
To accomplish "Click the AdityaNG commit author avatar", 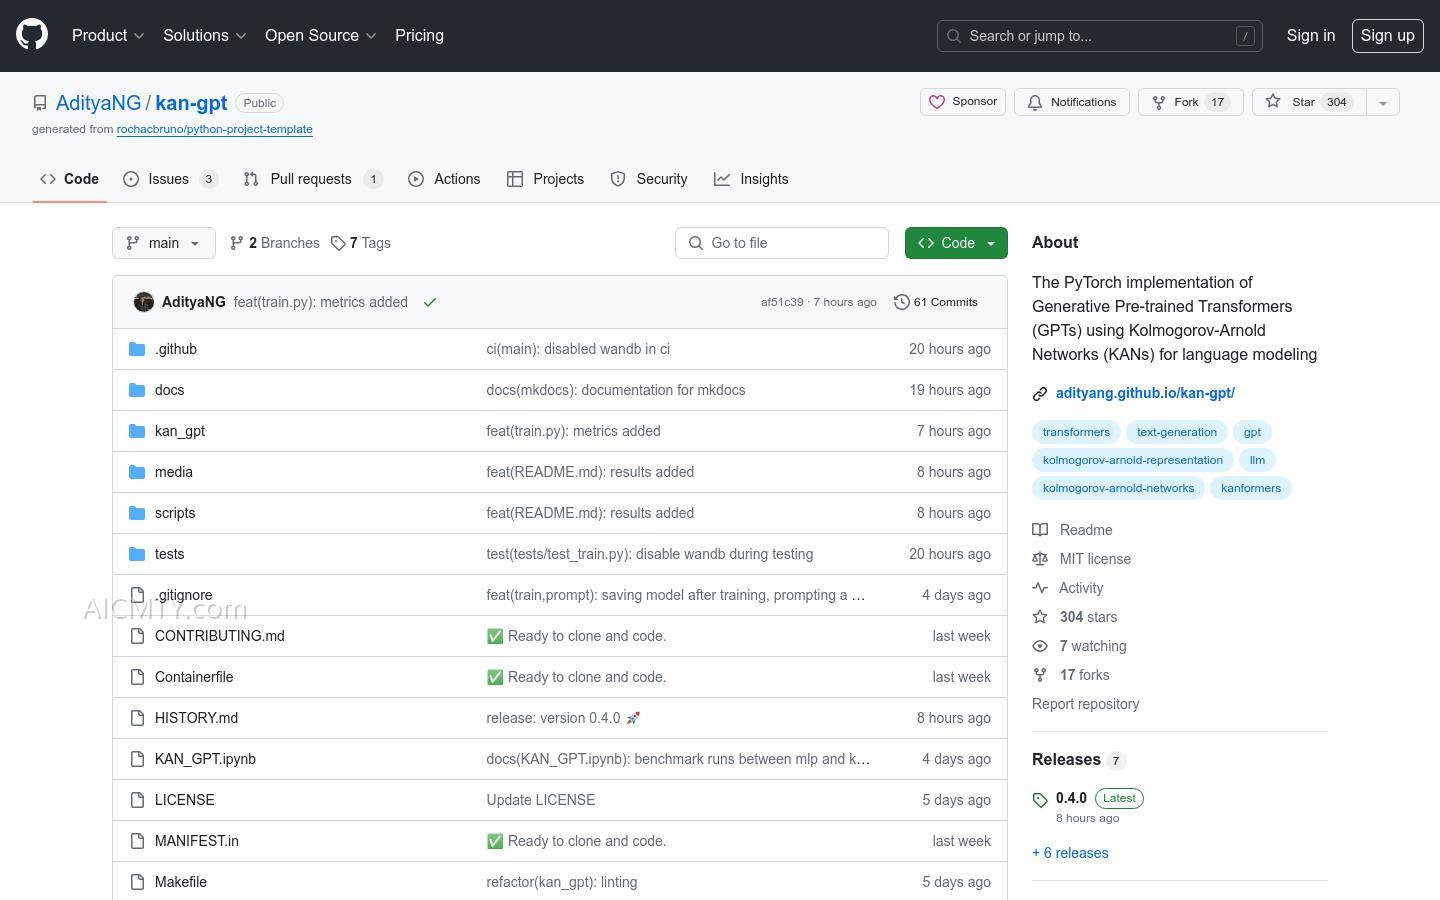I will point(144,302).
